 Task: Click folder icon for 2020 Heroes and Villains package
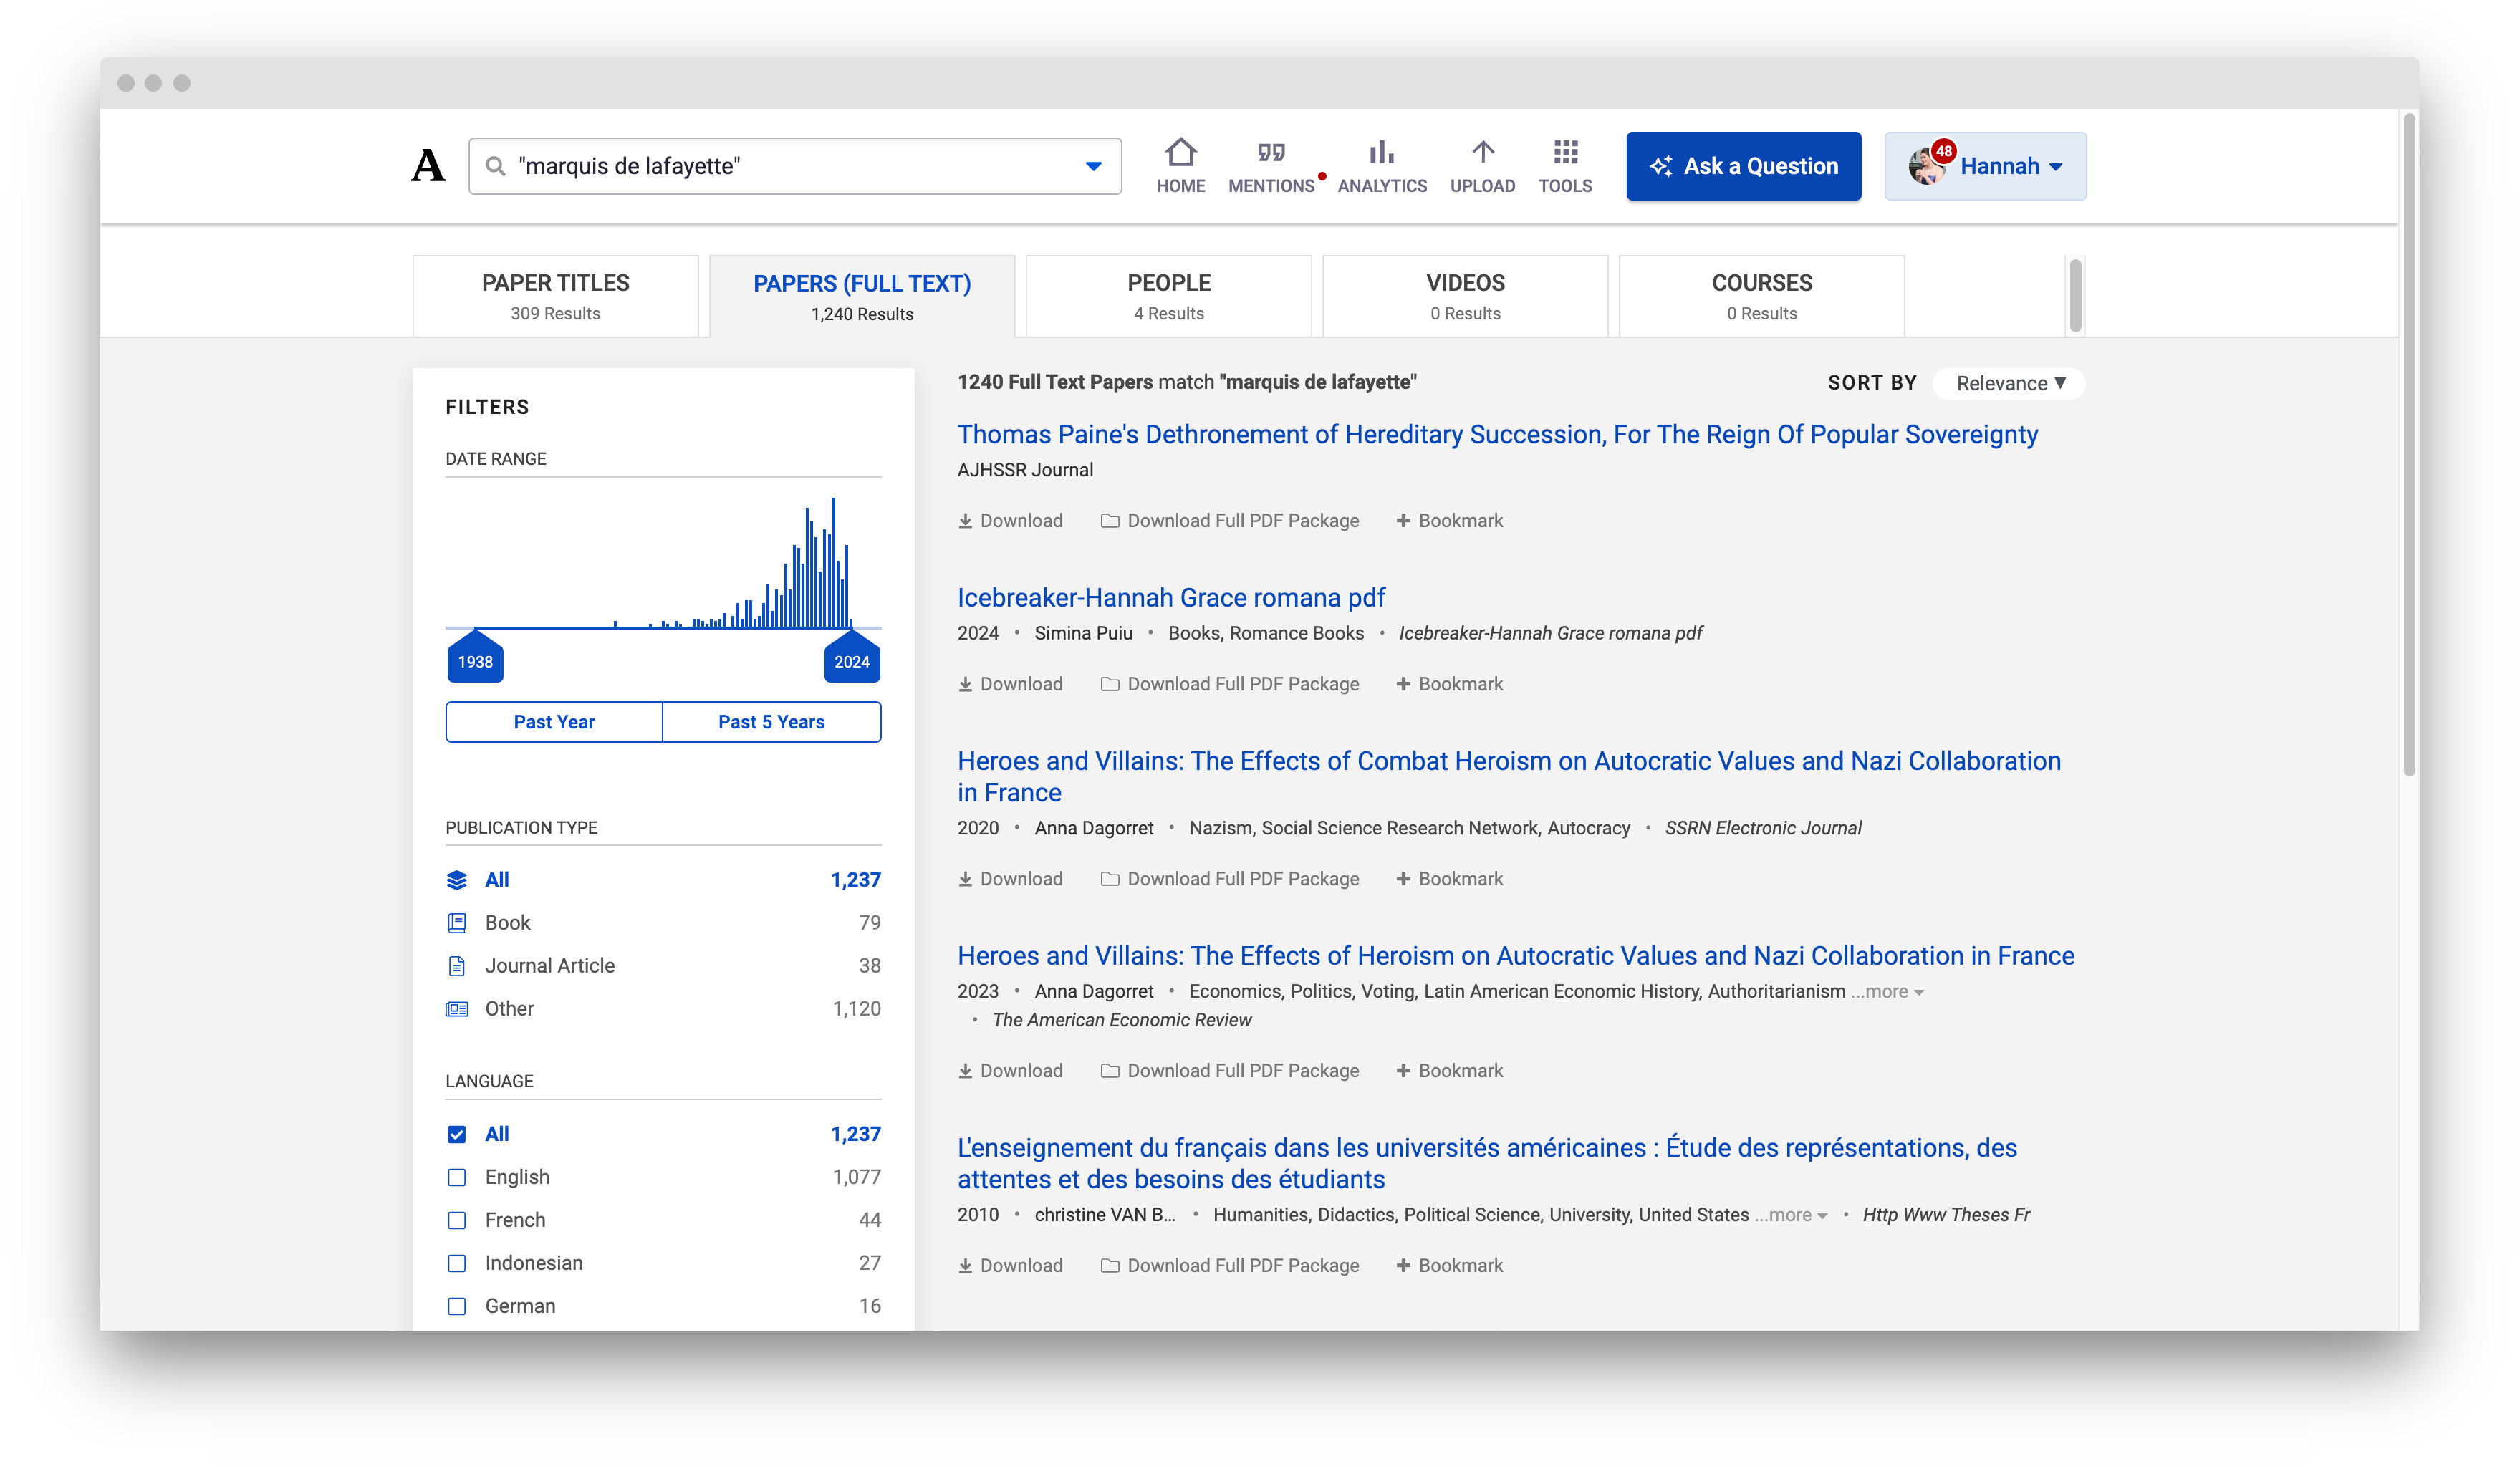[1109, 879]
